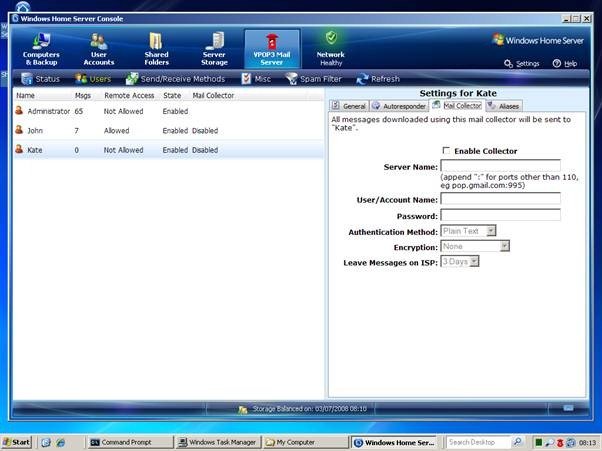Sort by Name column header

(x=25, y=96)
